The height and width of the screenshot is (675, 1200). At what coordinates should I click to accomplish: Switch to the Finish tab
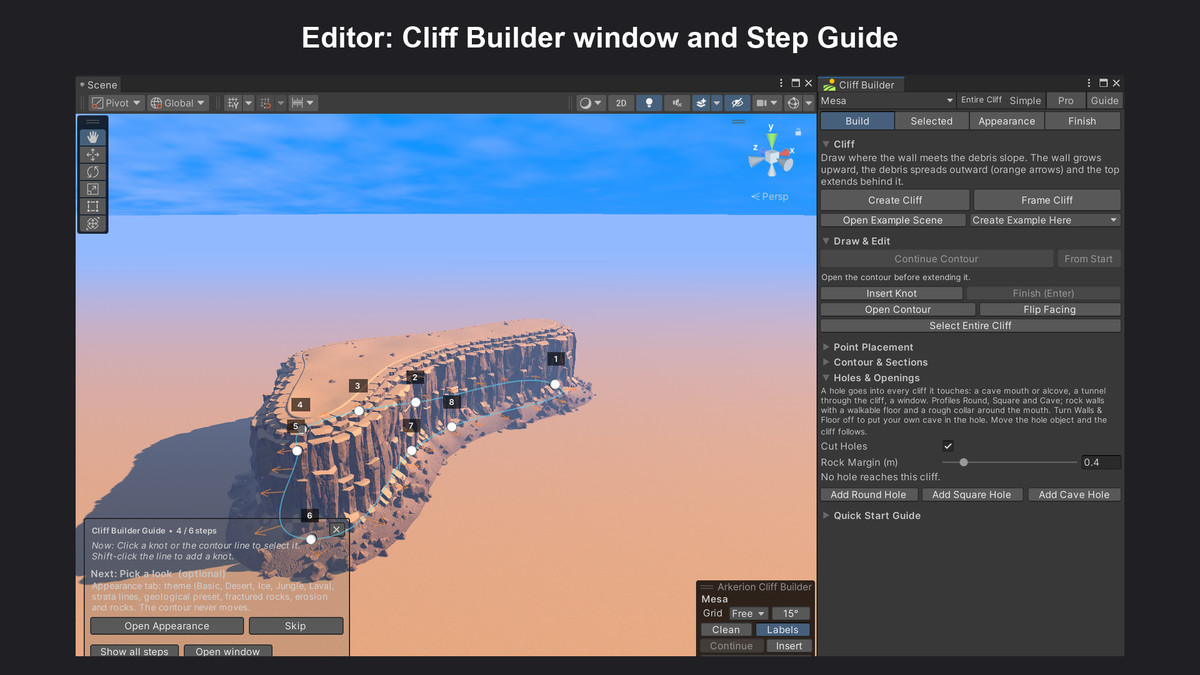1082,121
